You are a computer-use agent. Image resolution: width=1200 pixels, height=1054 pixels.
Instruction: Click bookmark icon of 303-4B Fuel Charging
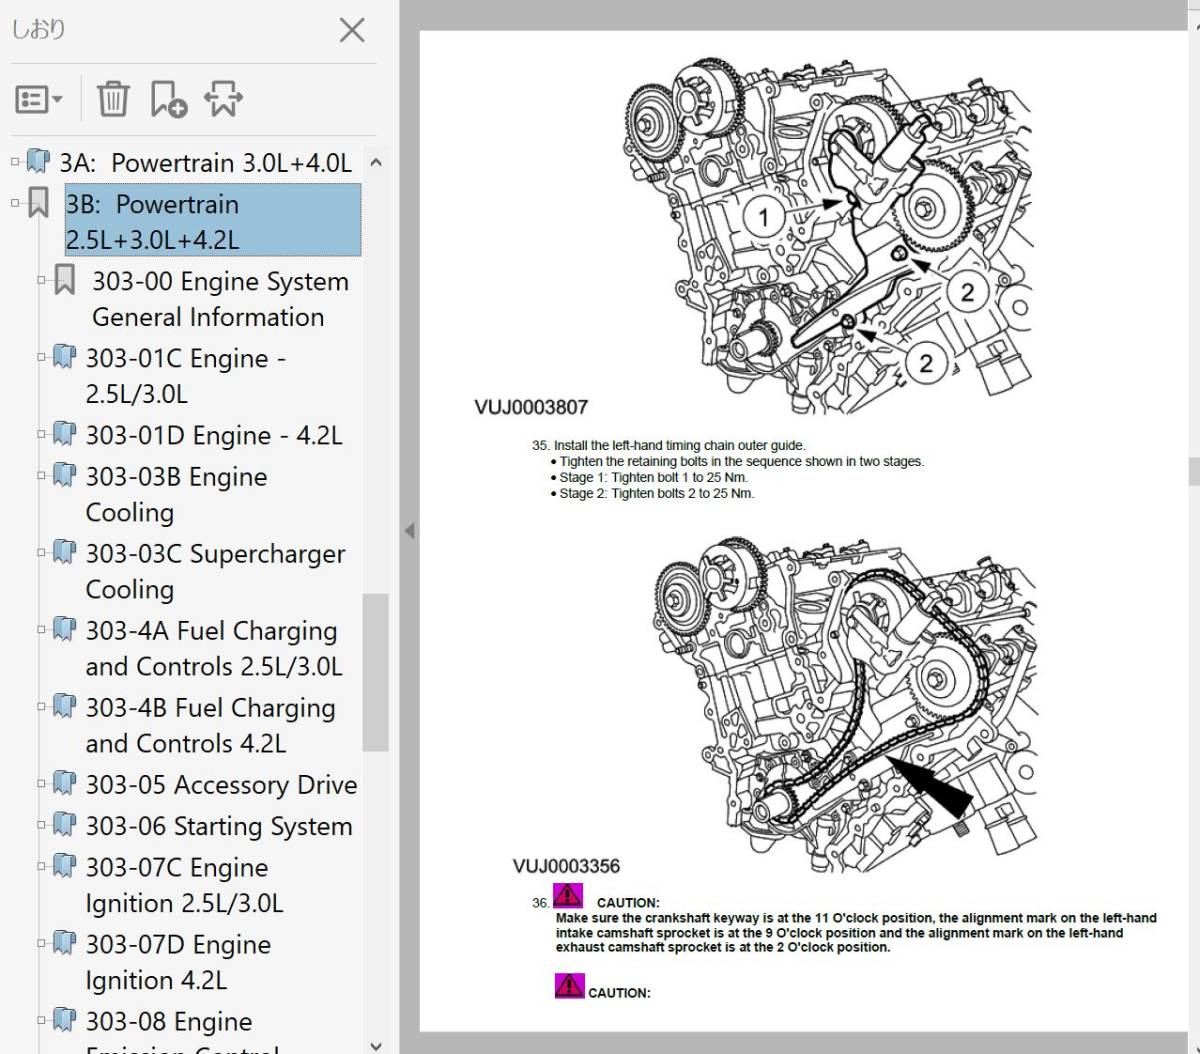click(64, 706)
